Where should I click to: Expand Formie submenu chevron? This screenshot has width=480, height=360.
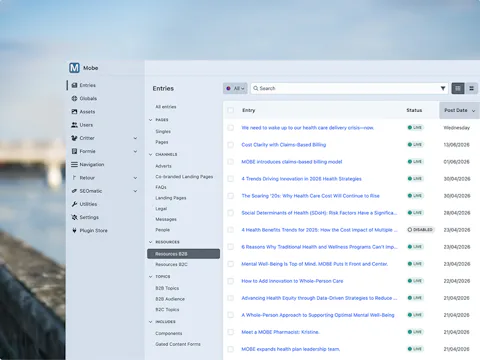tap(135, 151)
